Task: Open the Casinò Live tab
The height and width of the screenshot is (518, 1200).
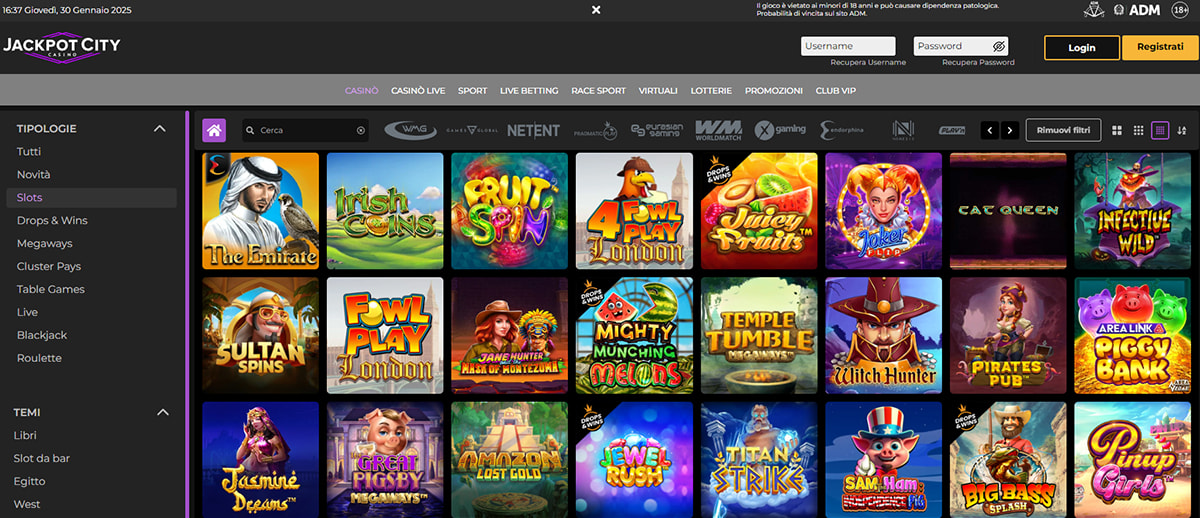Action: tap(418, 90)
